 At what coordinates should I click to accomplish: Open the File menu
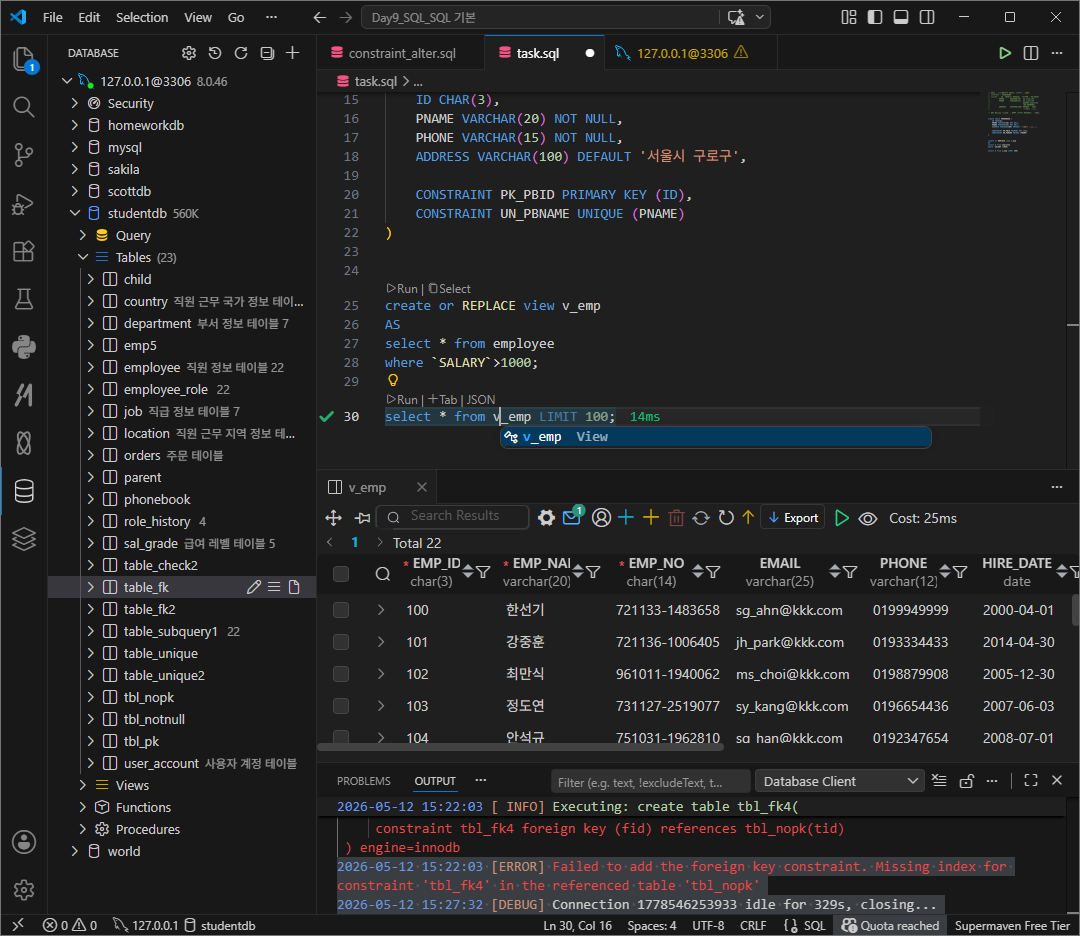(x=52, y=17)
